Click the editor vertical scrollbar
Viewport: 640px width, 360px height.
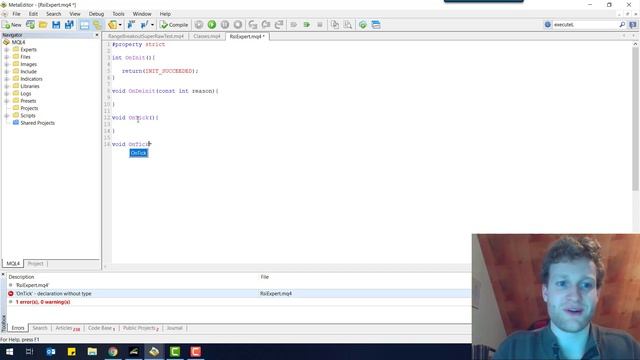(x=635, y=118)
